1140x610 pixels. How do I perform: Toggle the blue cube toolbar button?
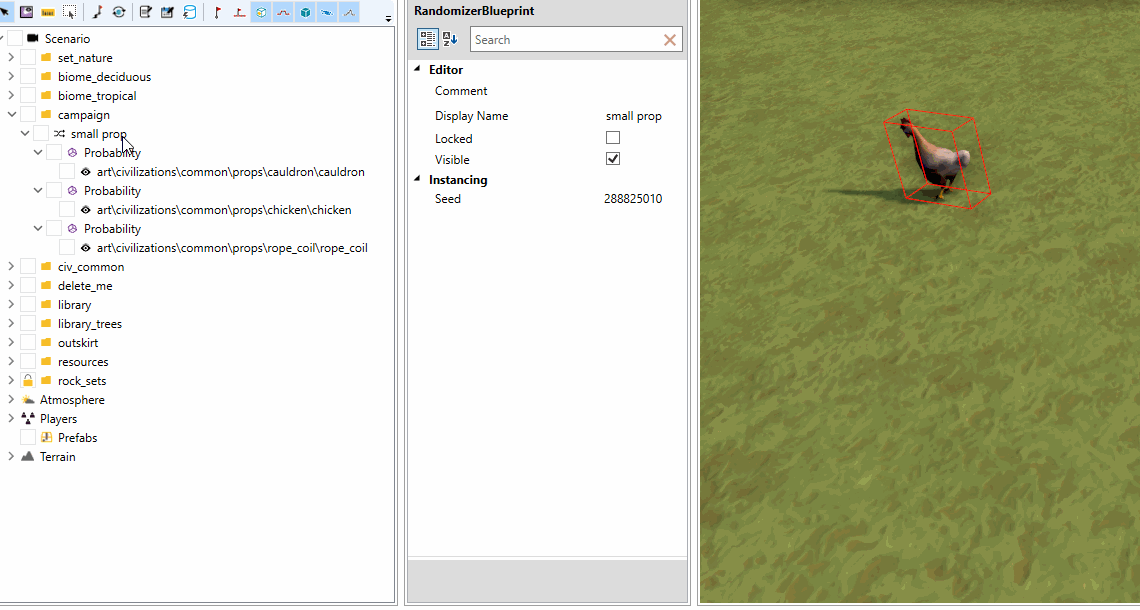(305, 12)
